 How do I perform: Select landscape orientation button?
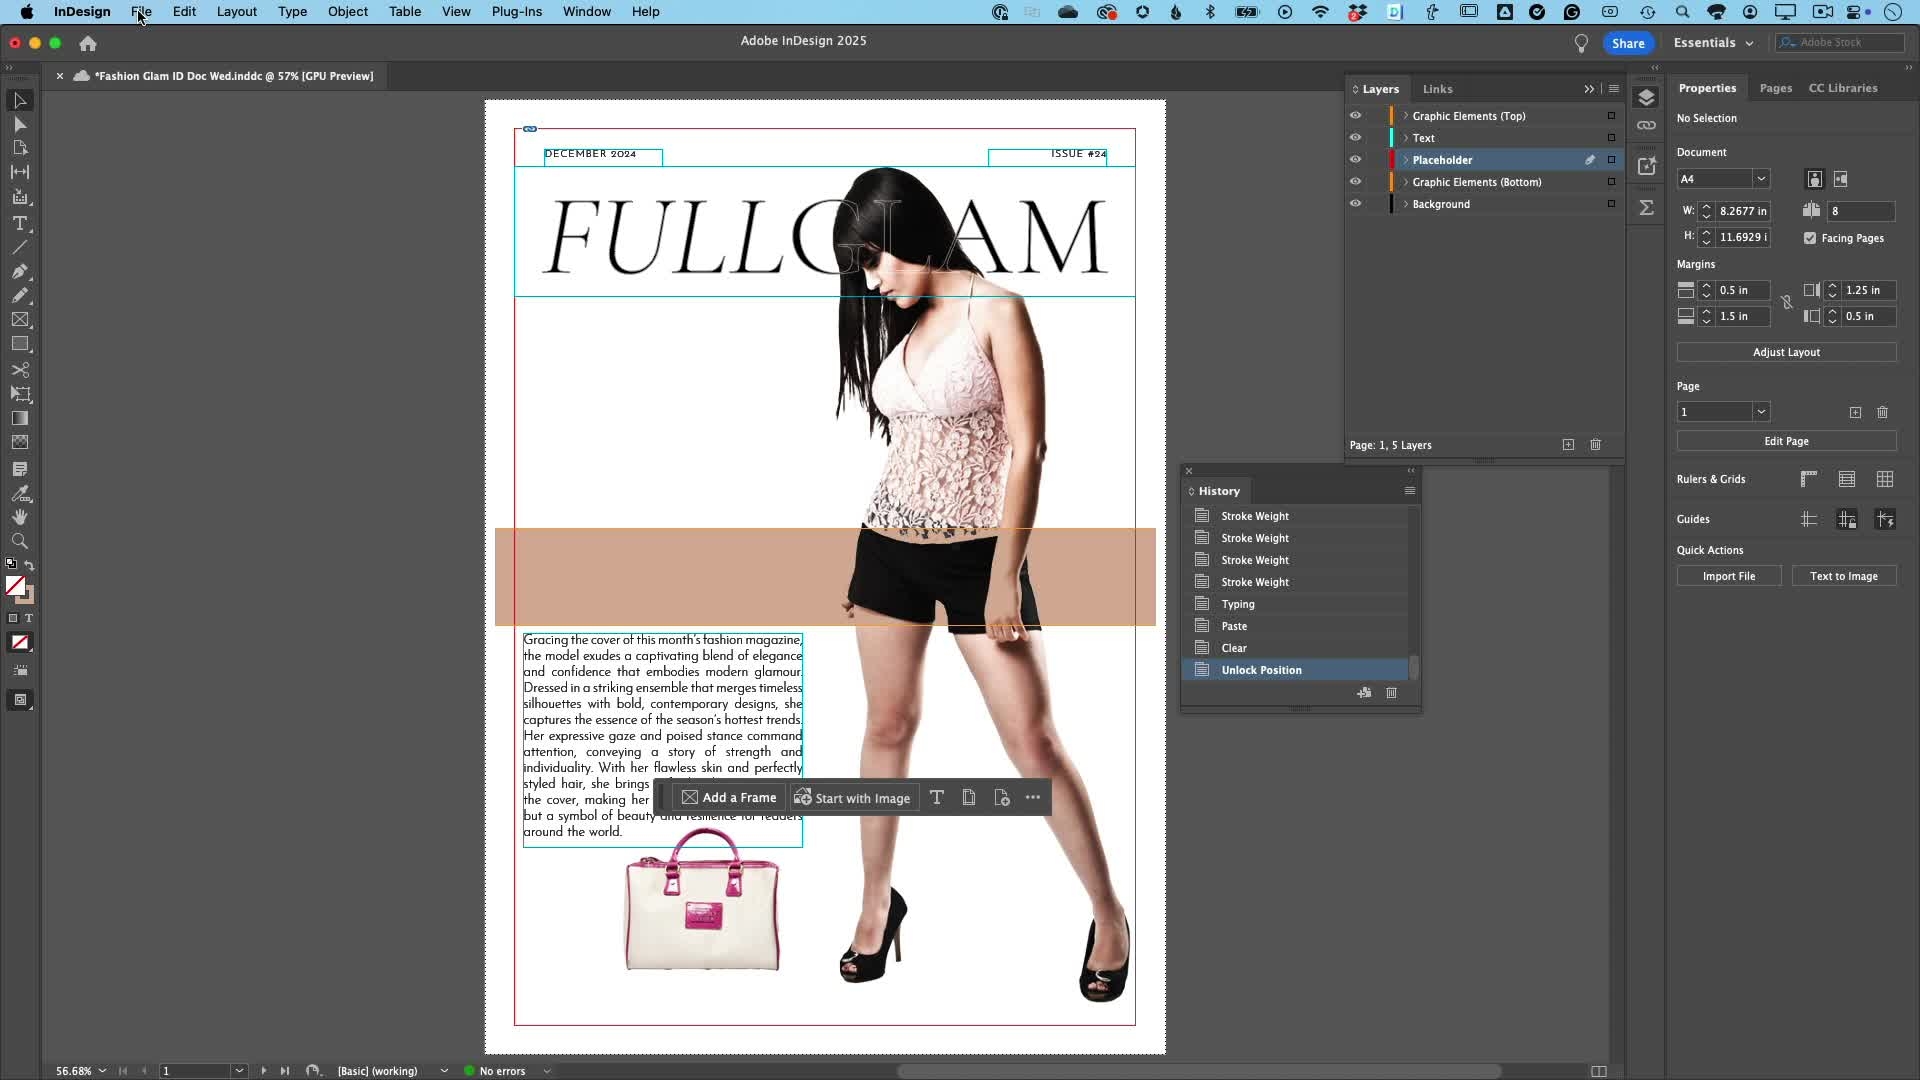tap(1841, 179)
